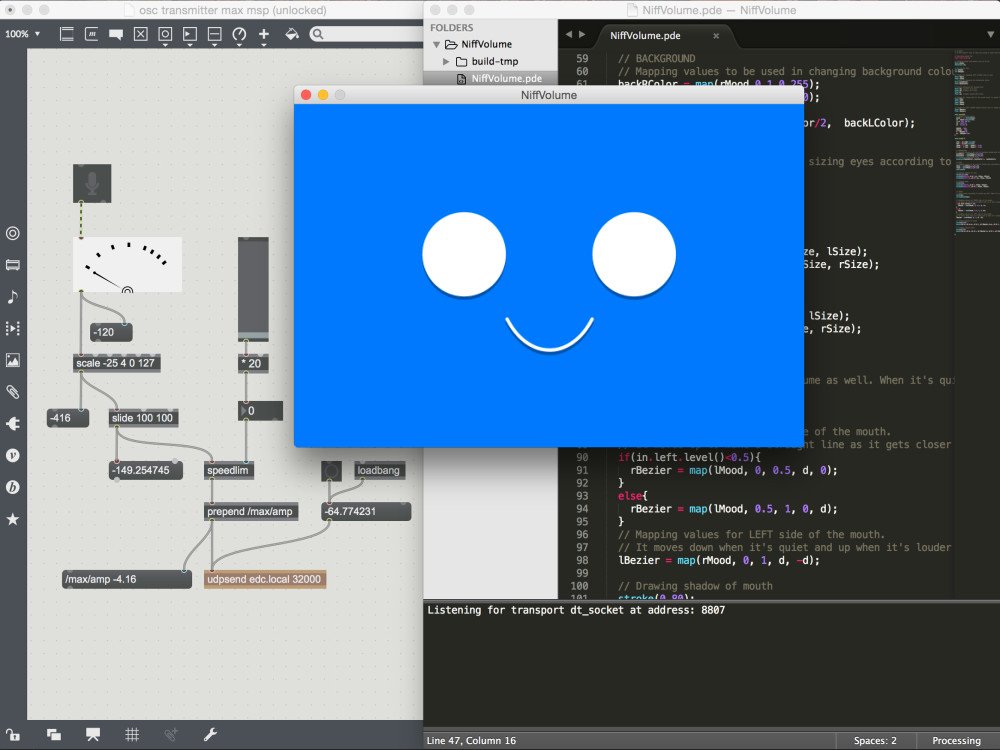The width and height of the screenshot is (1000, 750).
Task: Open the BEAP modules icon in sidebar
Action: (13, 487)
